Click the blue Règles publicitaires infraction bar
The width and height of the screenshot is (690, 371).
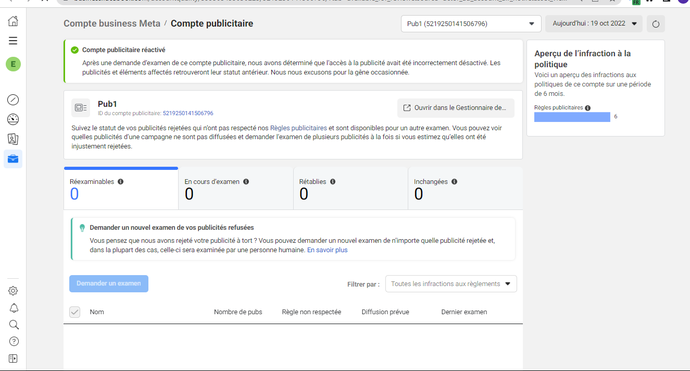tap(572, 117)
